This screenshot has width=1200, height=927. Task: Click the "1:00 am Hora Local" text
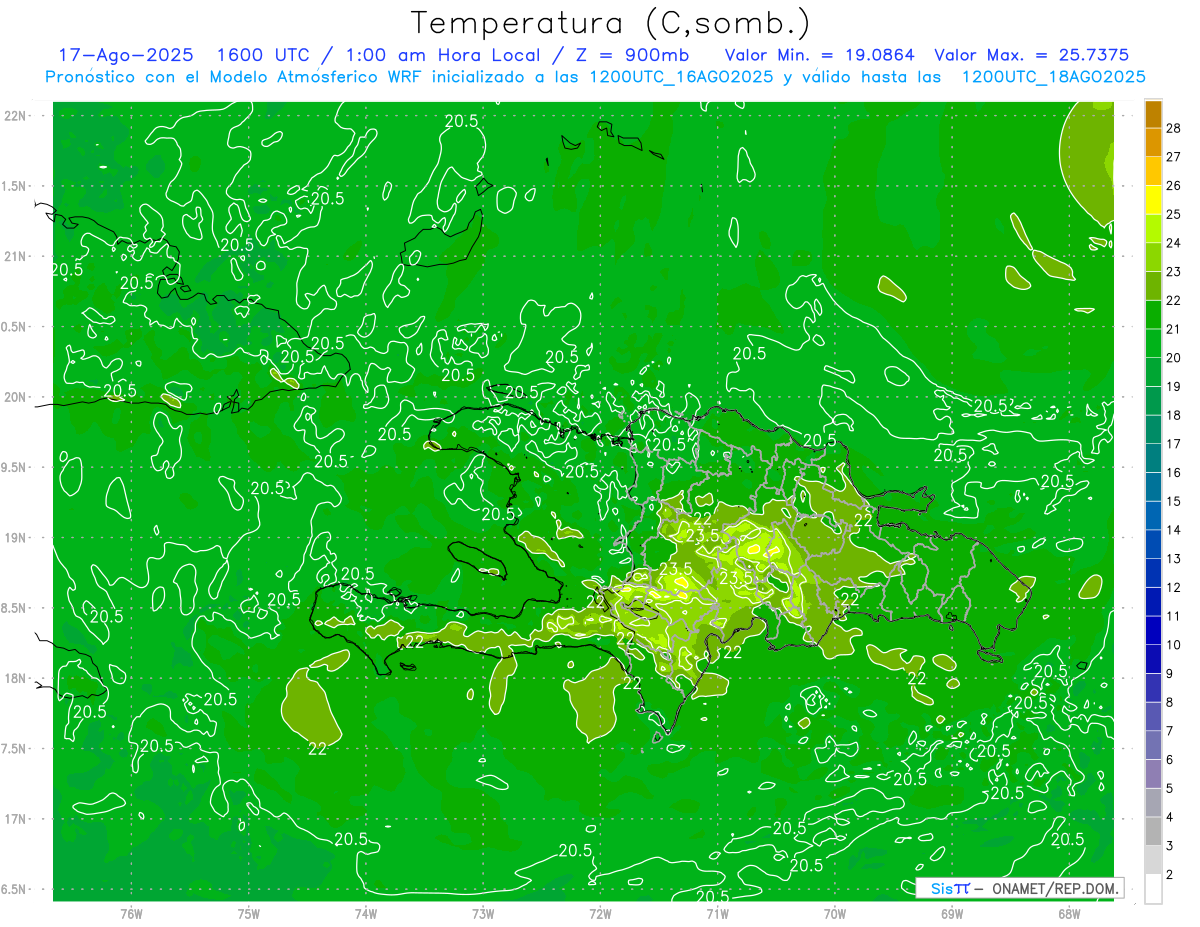[444, 55]
